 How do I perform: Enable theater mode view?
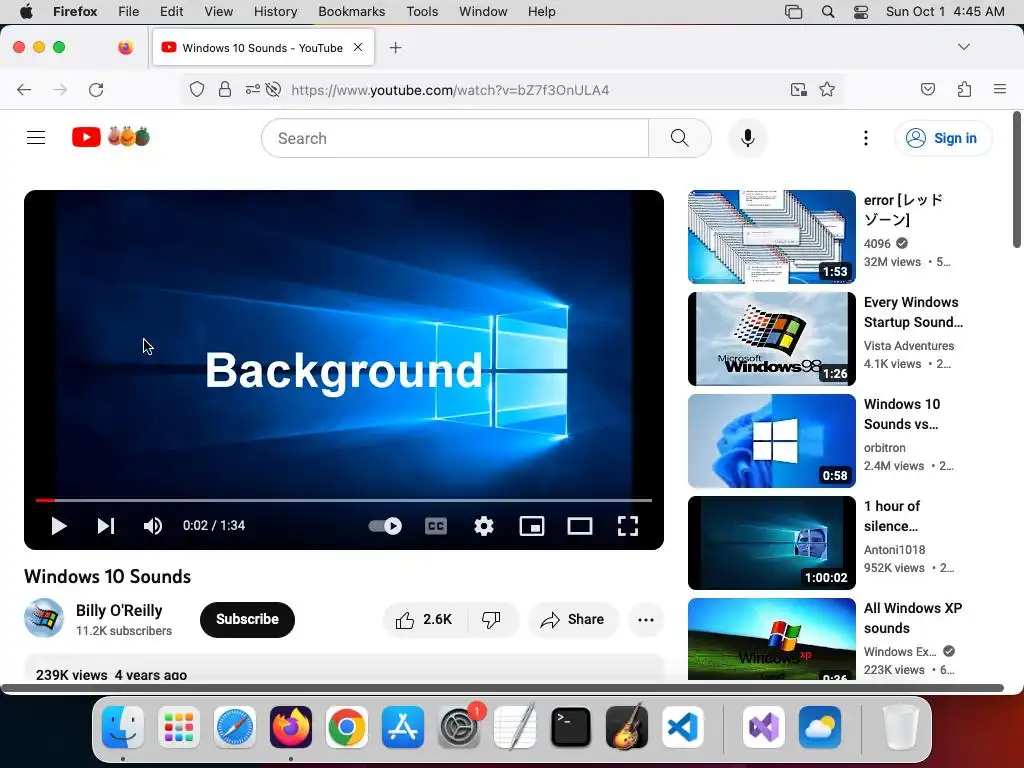pyautogui.click(x=580, y=526)
